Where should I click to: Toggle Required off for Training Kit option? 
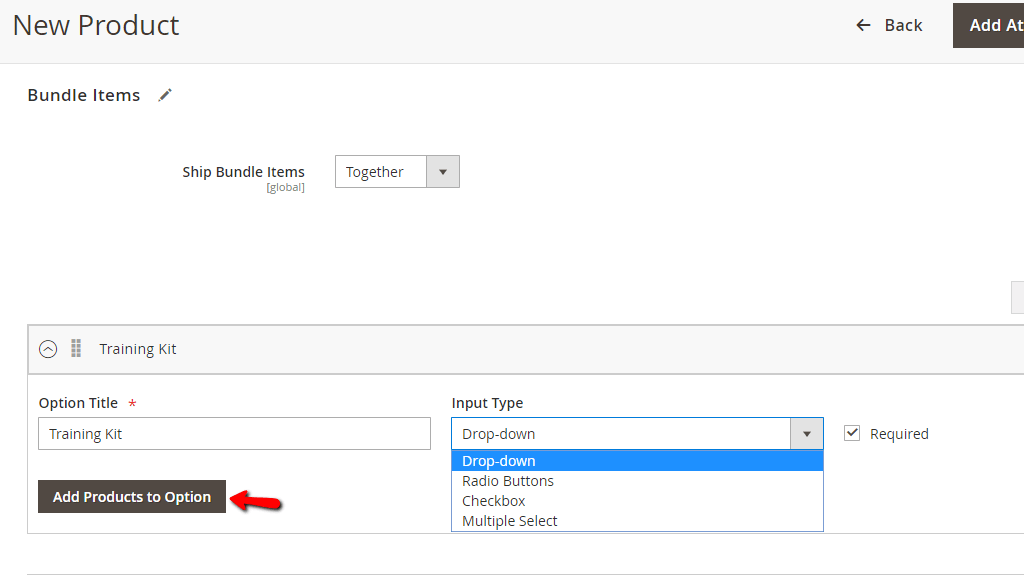click(x=852, y=433)
